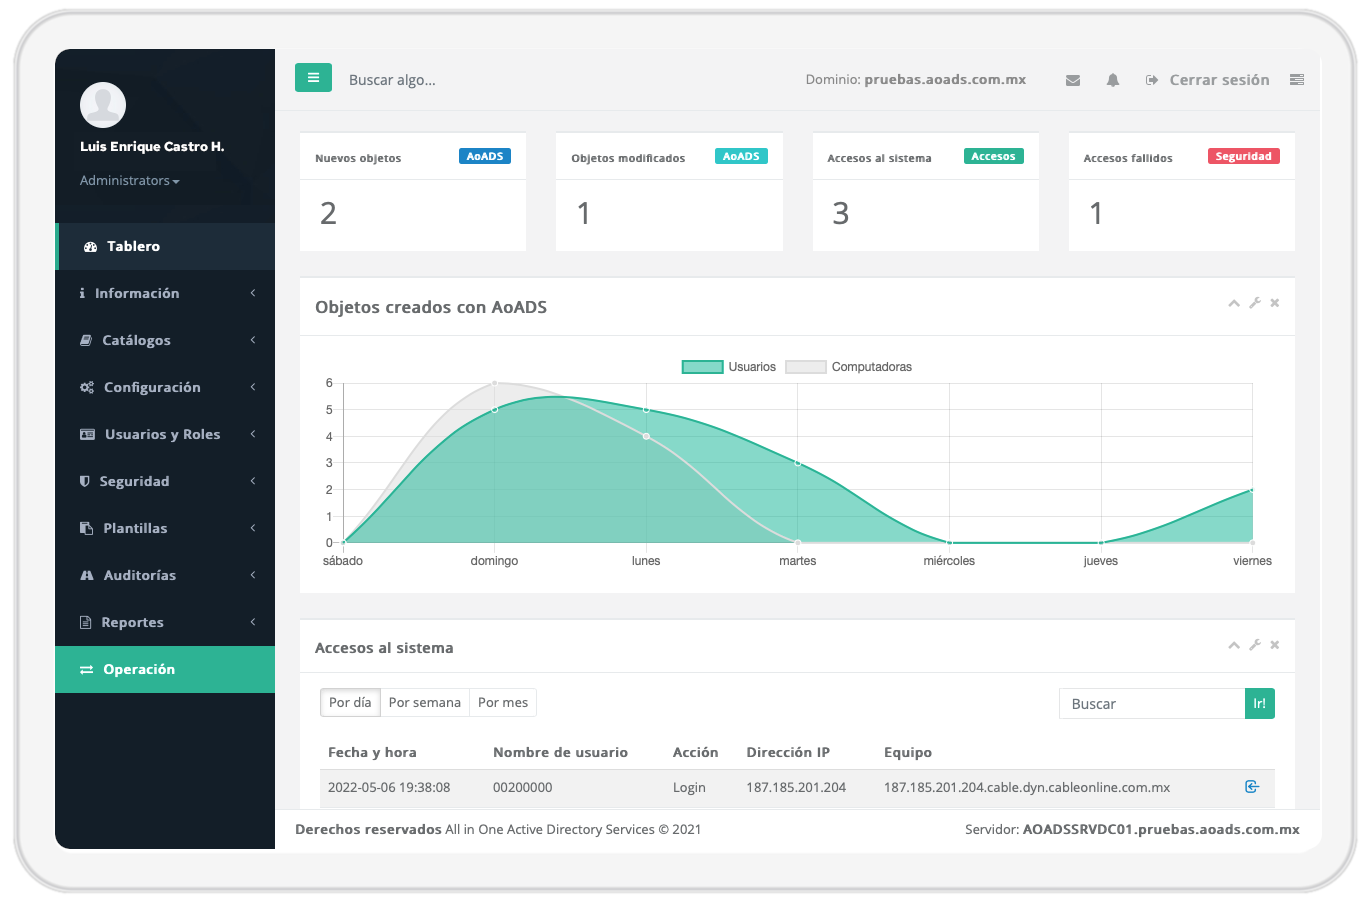This screenshot has height=902, width=1370.
Task: Expand the Información menu chevron
Action: pyautogui.click(x=253, y=293)
